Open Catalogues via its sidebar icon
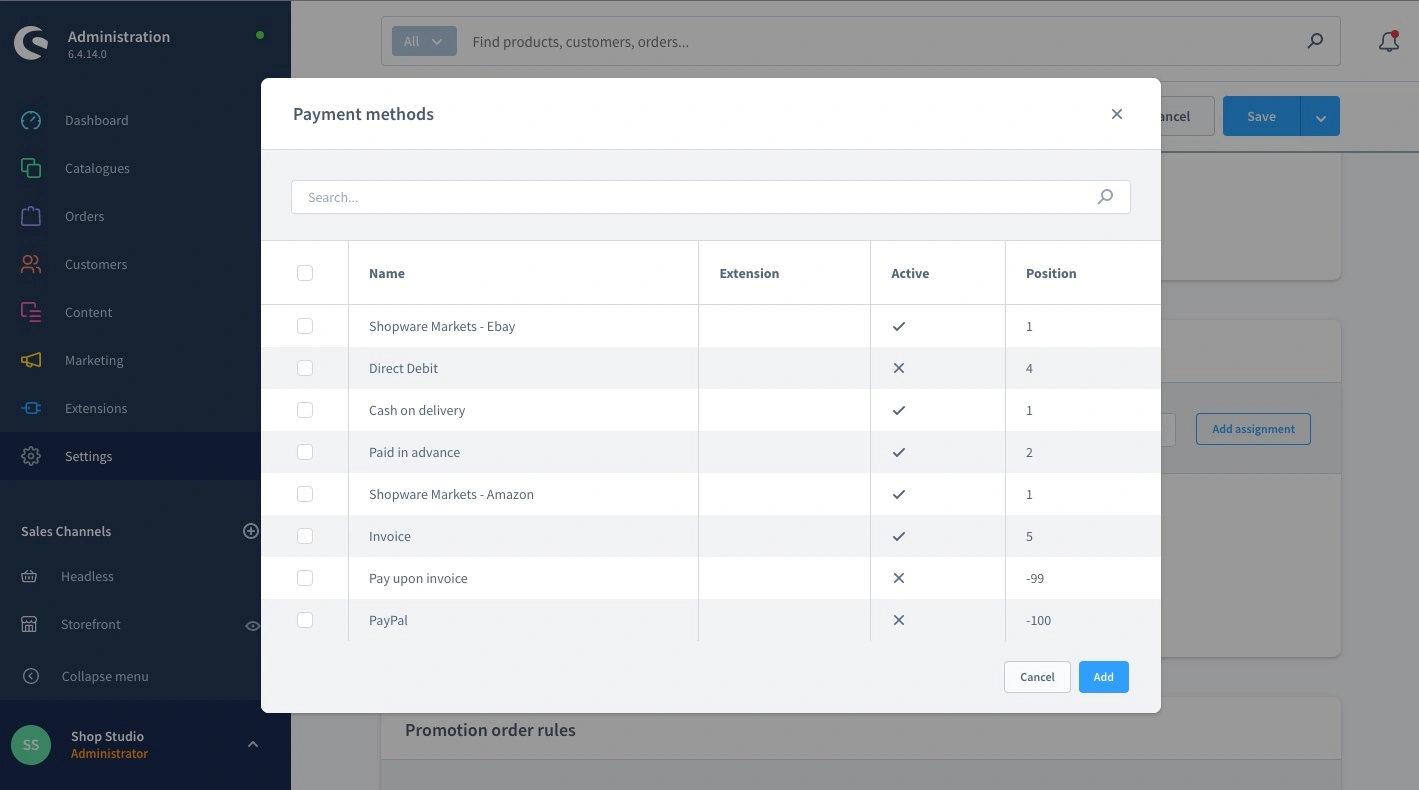Viewport: 1419px width, 790px height. pos(31,168)
